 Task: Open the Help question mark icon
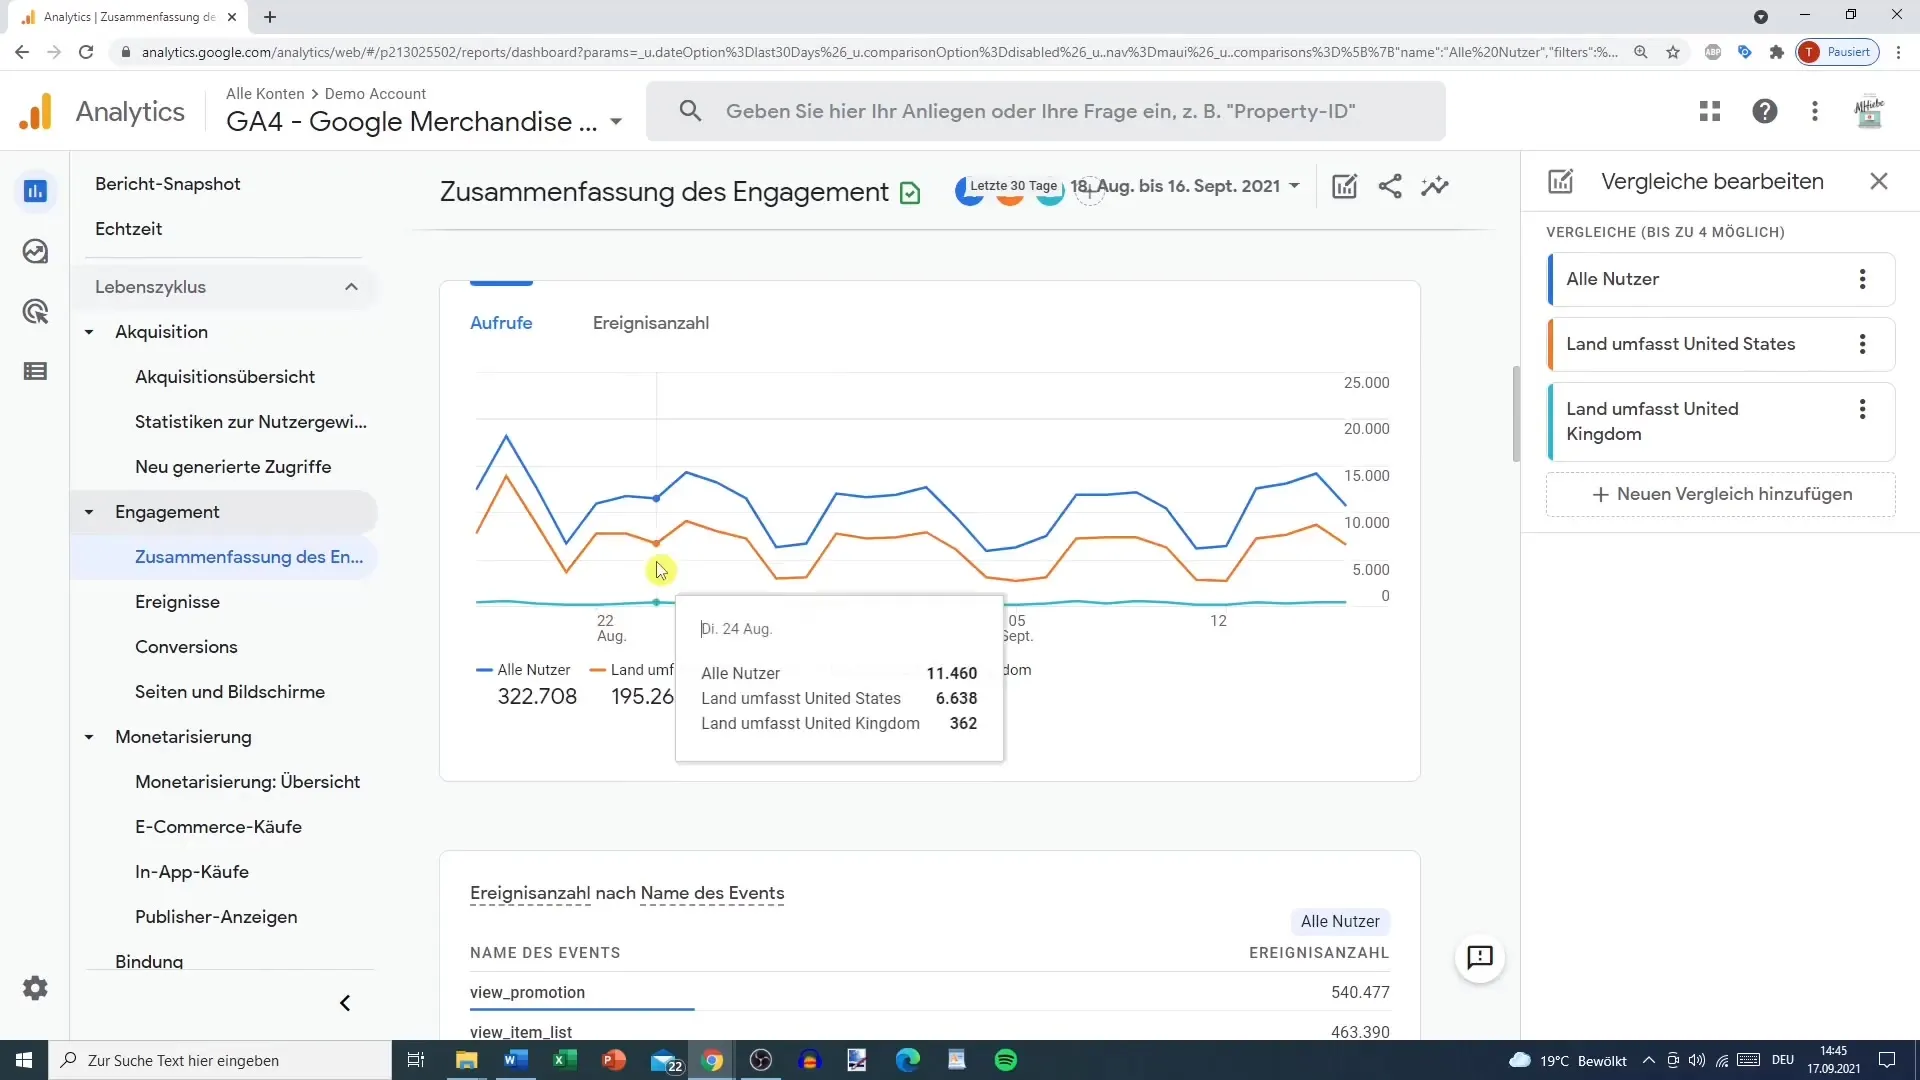1765,111
